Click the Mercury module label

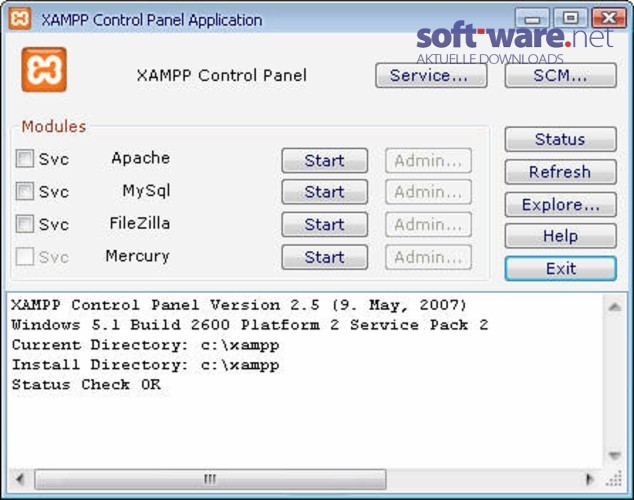137,256
